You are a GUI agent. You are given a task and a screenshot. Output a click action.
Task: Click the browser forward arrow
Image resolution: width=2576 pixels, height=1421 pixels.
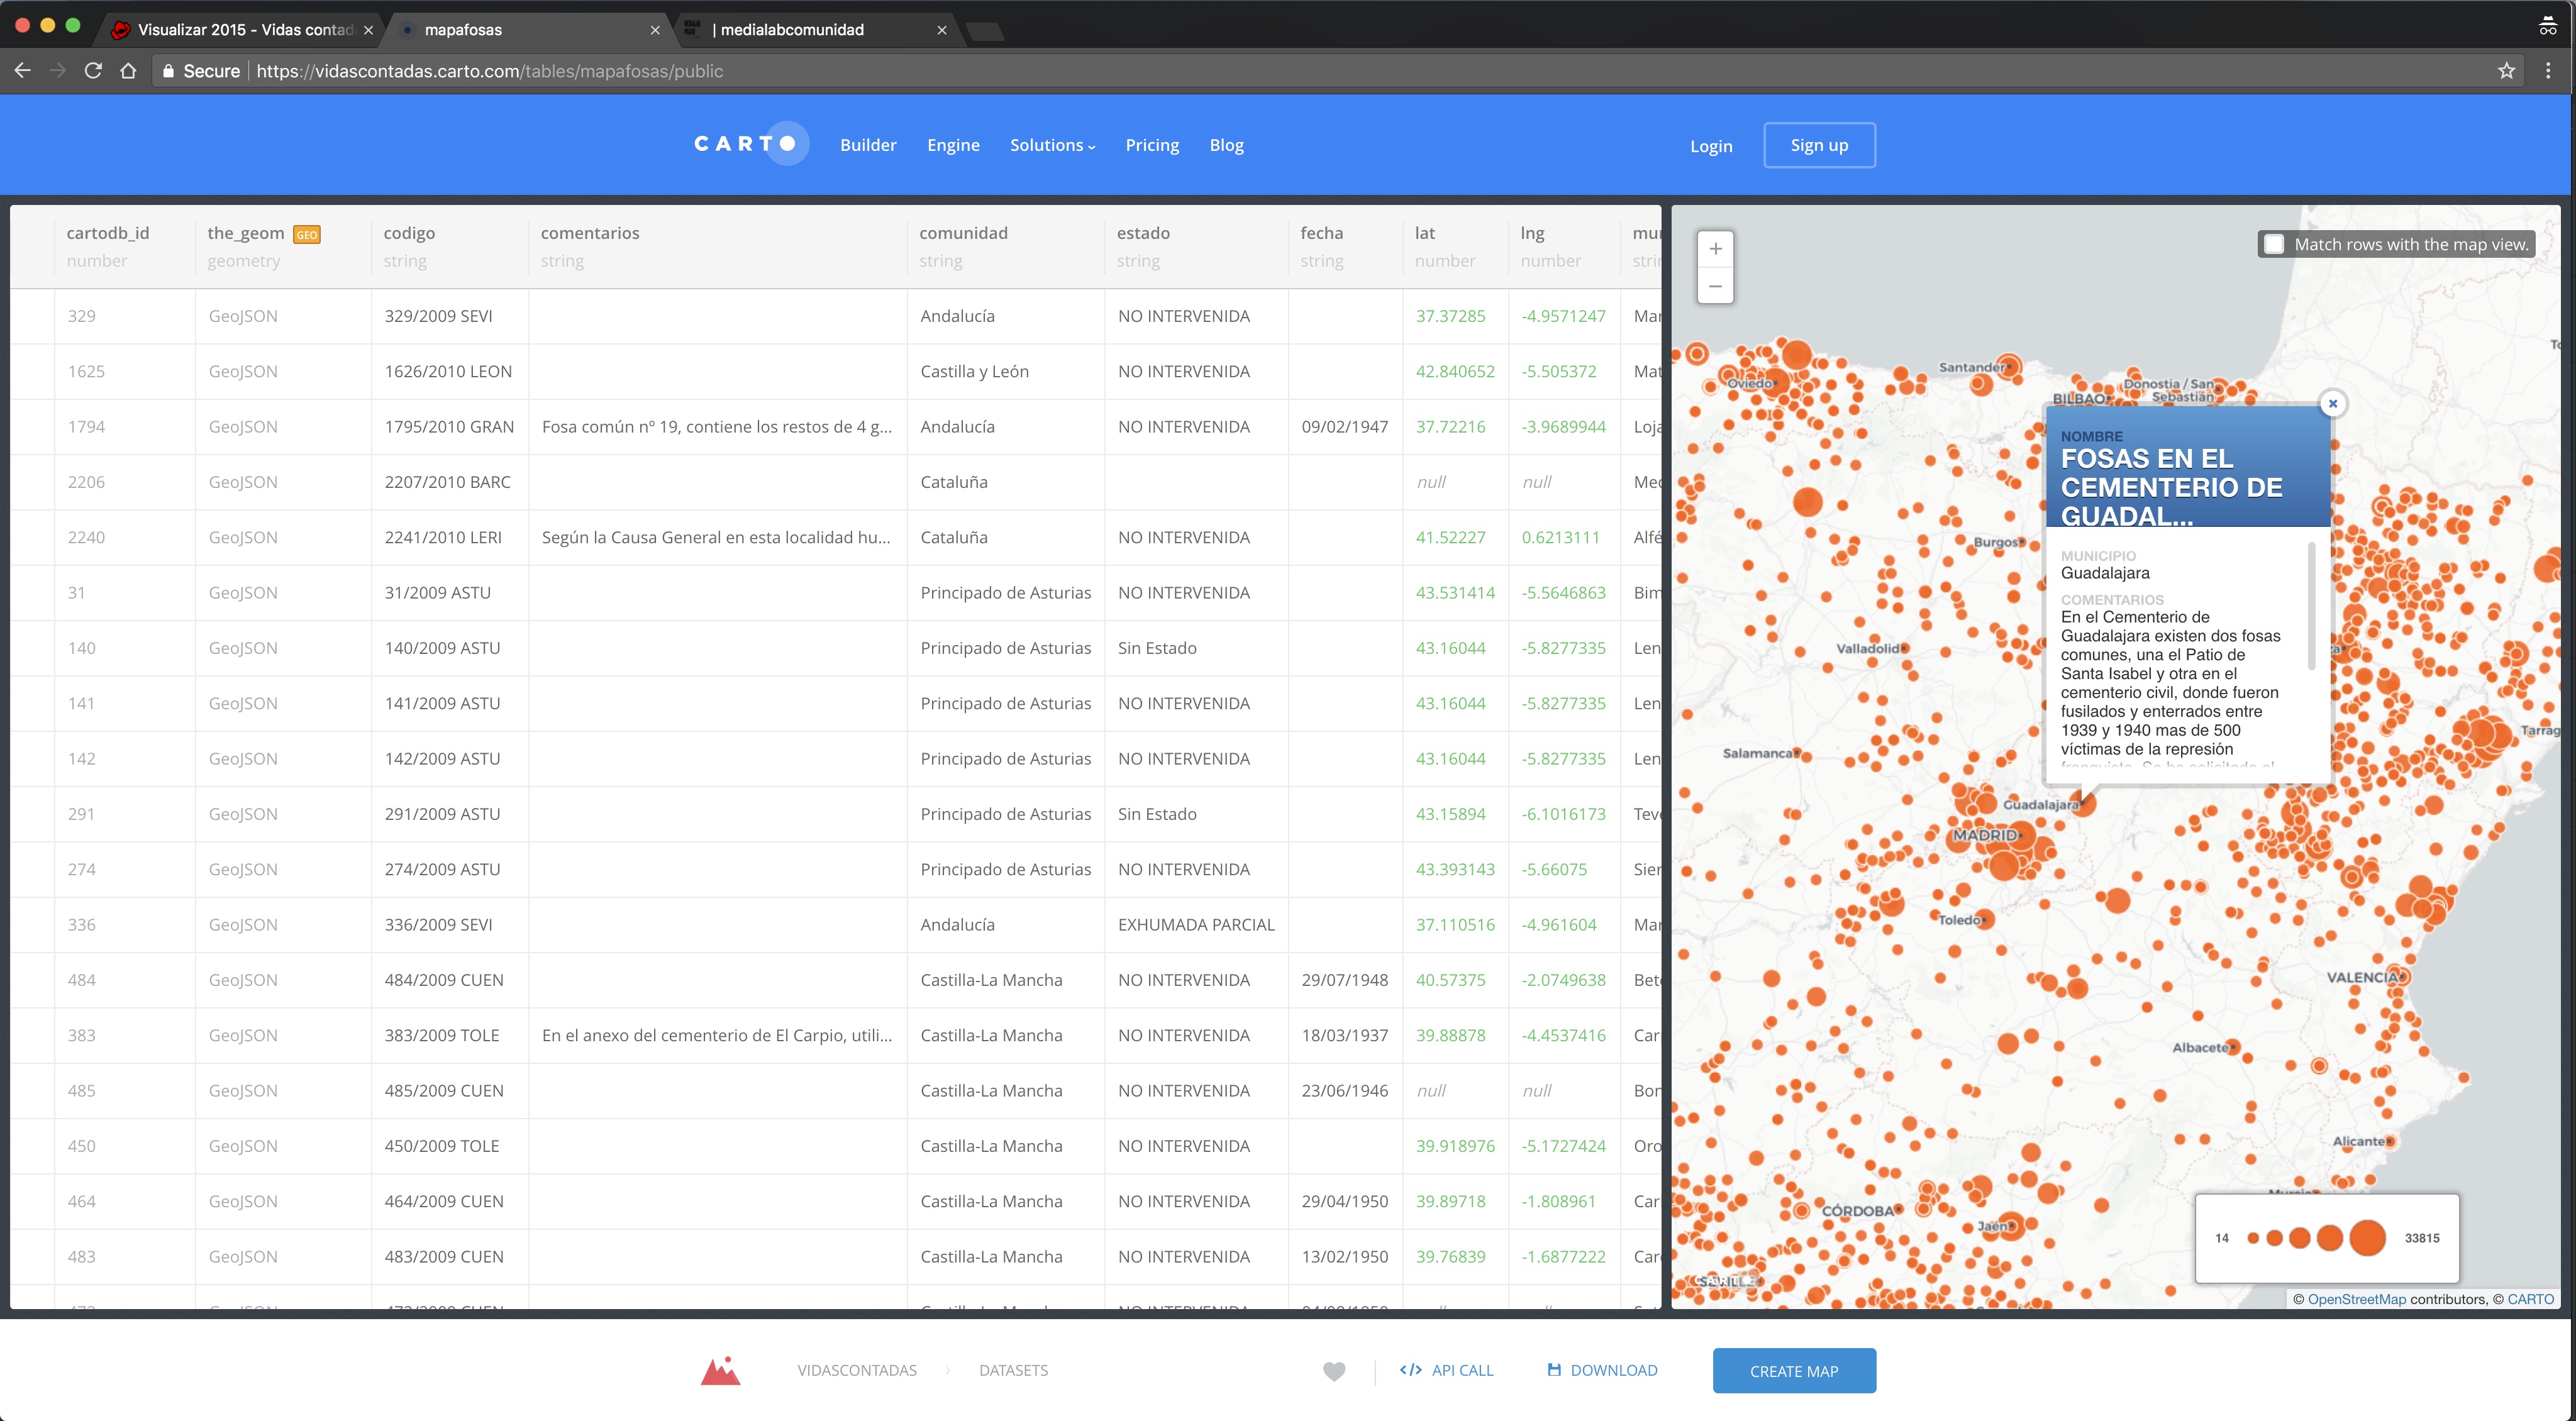point(58,71)
